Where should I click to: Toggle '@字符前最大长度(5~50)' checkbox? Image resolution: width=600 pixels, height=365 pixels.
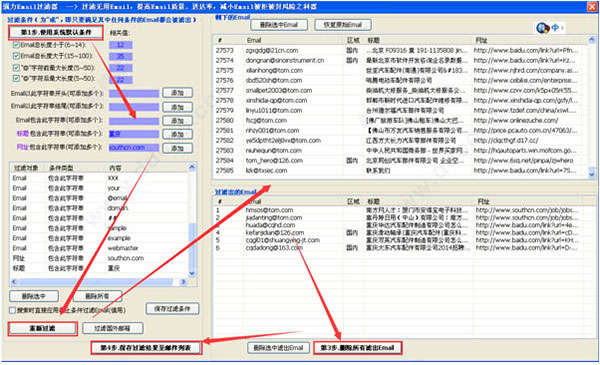16,68
